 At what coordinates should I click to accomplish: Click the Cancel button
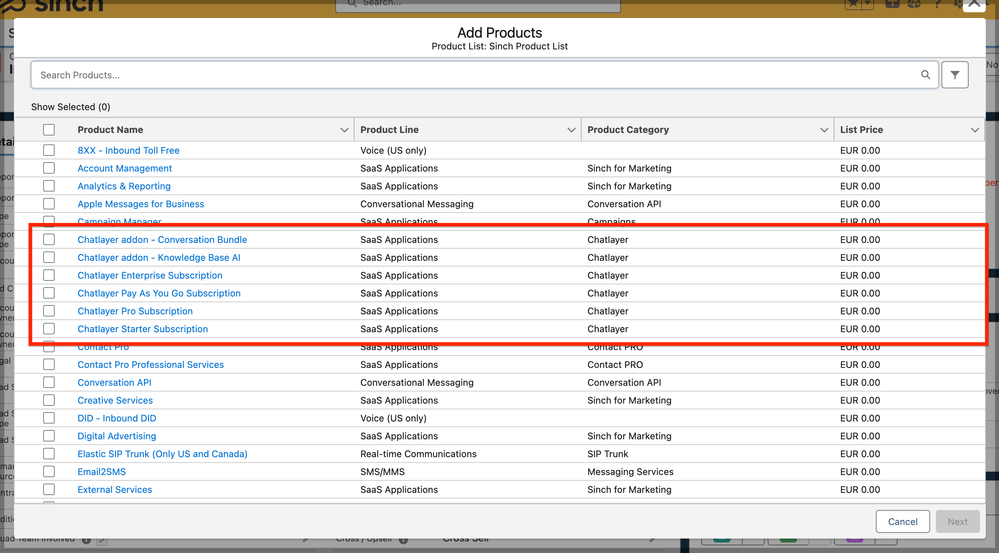(x=903, y=522)
